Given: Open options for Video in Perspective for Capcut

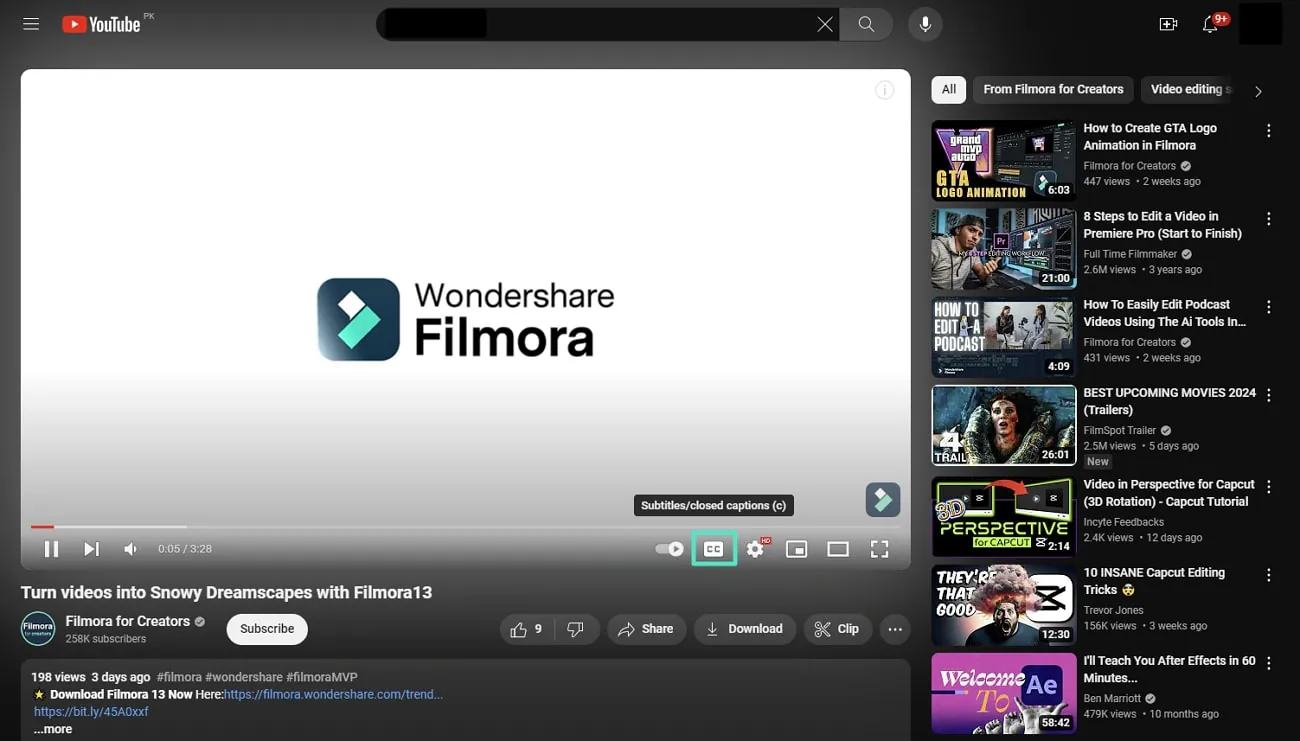Looking at the screenshot, I should pos(1268,487).
